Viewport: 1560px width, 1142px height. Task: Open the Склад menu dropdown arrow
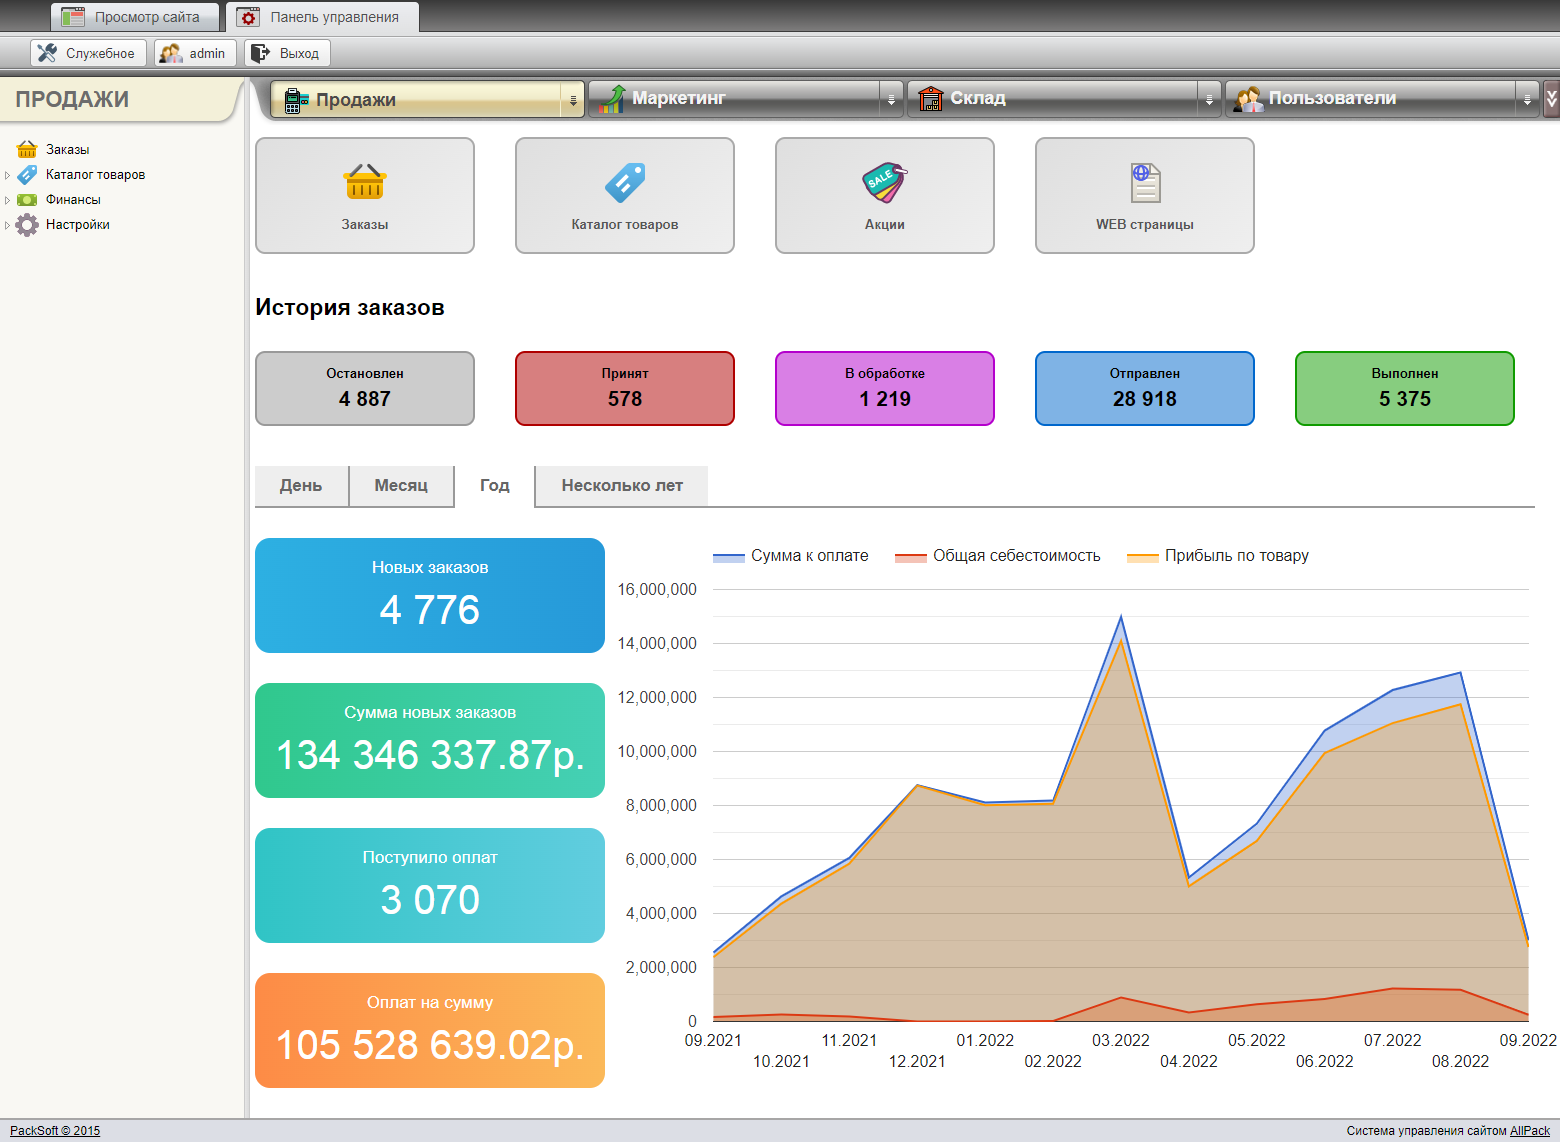[x=1209, y=100]
